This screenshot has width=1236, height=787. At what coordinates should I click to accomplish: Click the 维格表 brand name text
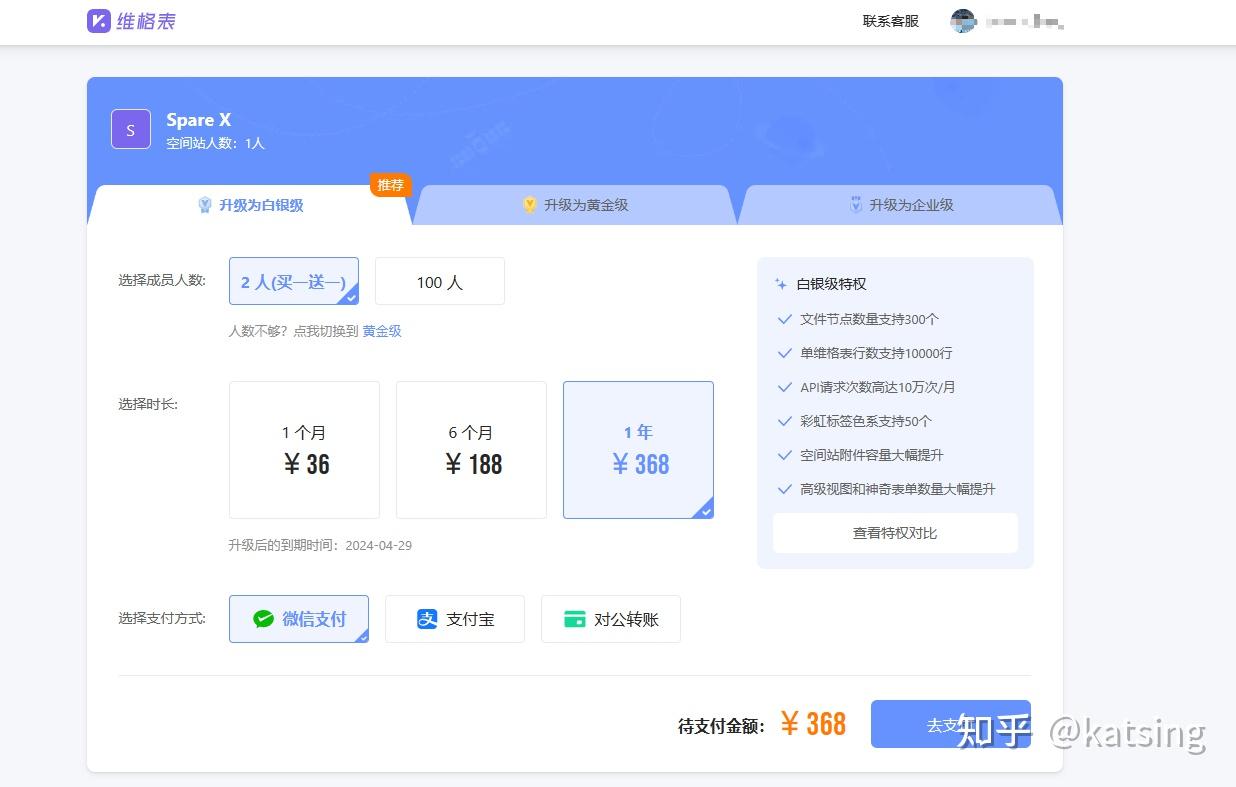[146, 21]
